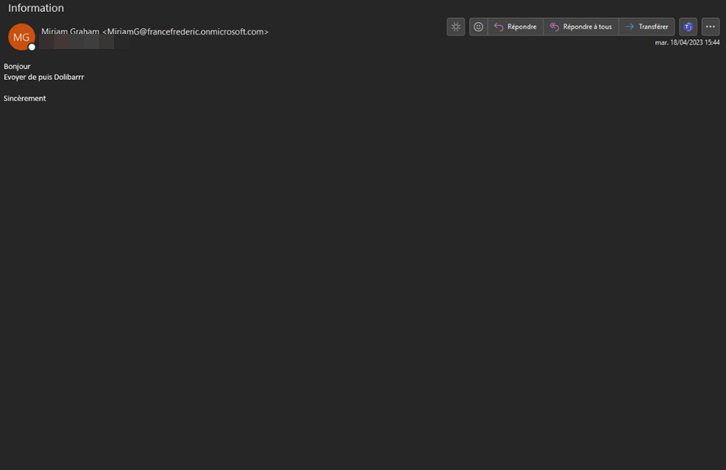Click the francefrederic.onmicrosoft.com email address
This screenshot has width=726, height=470.
pyautogui.click(x=186, y=32)
